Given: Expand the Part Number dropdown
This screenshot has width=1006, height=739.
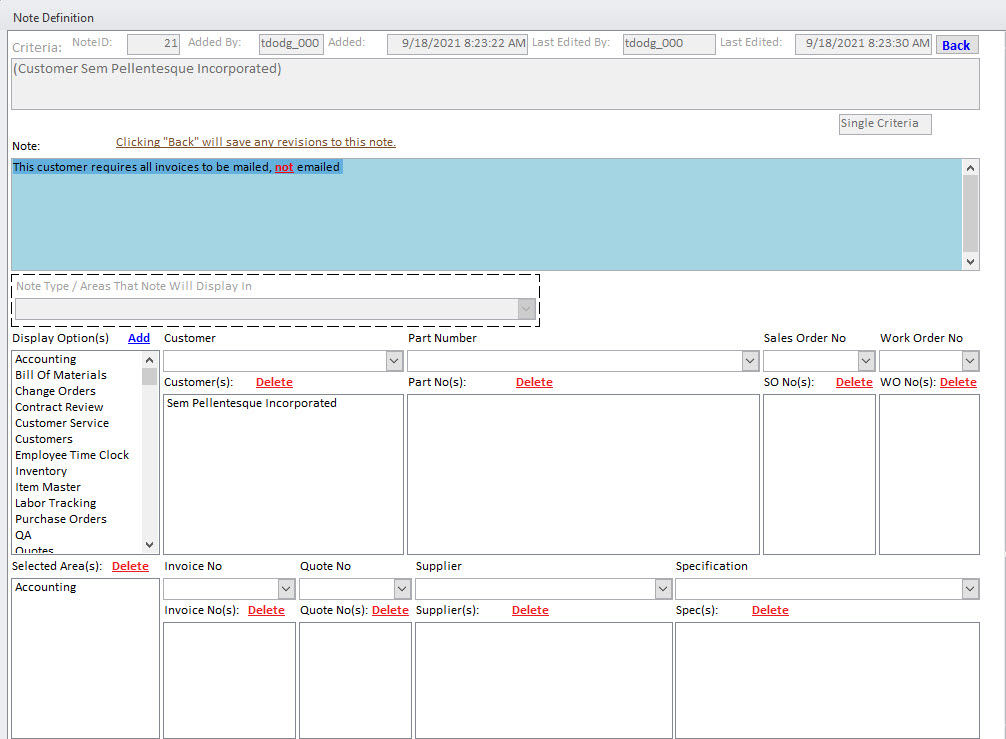Looking at the screenshot, I should point(750,361).
